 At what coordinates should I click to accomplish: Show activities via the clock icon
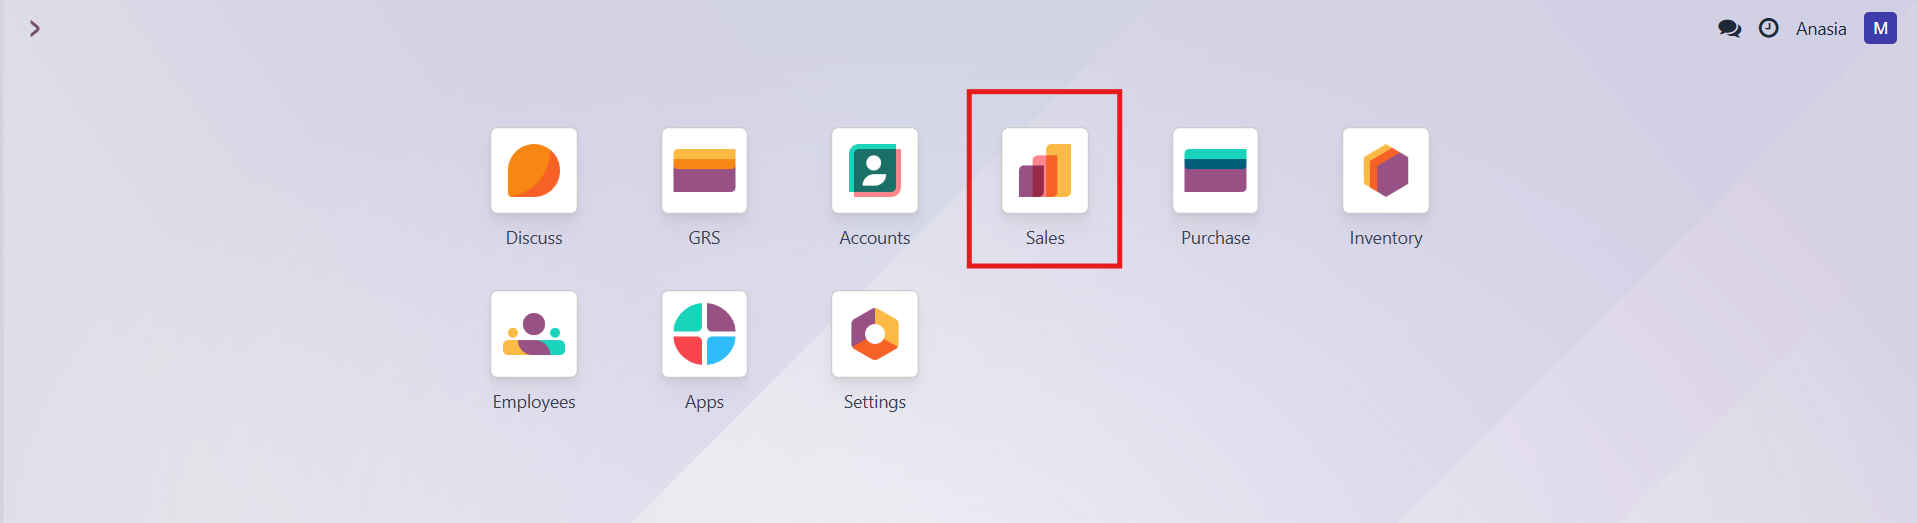point(1768,29)
